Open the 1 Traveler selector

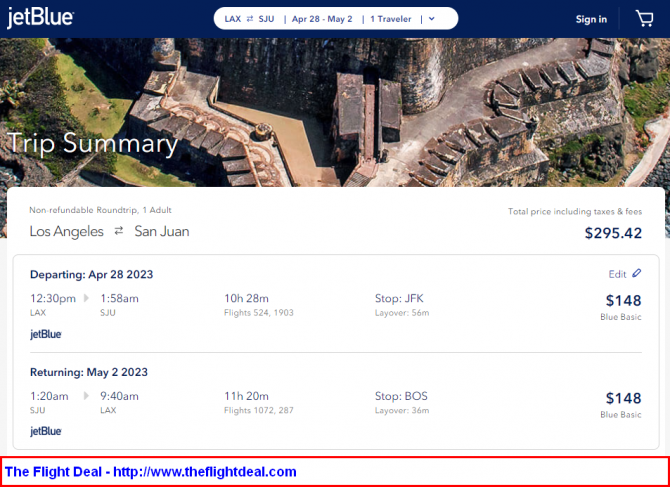point(390,18)
